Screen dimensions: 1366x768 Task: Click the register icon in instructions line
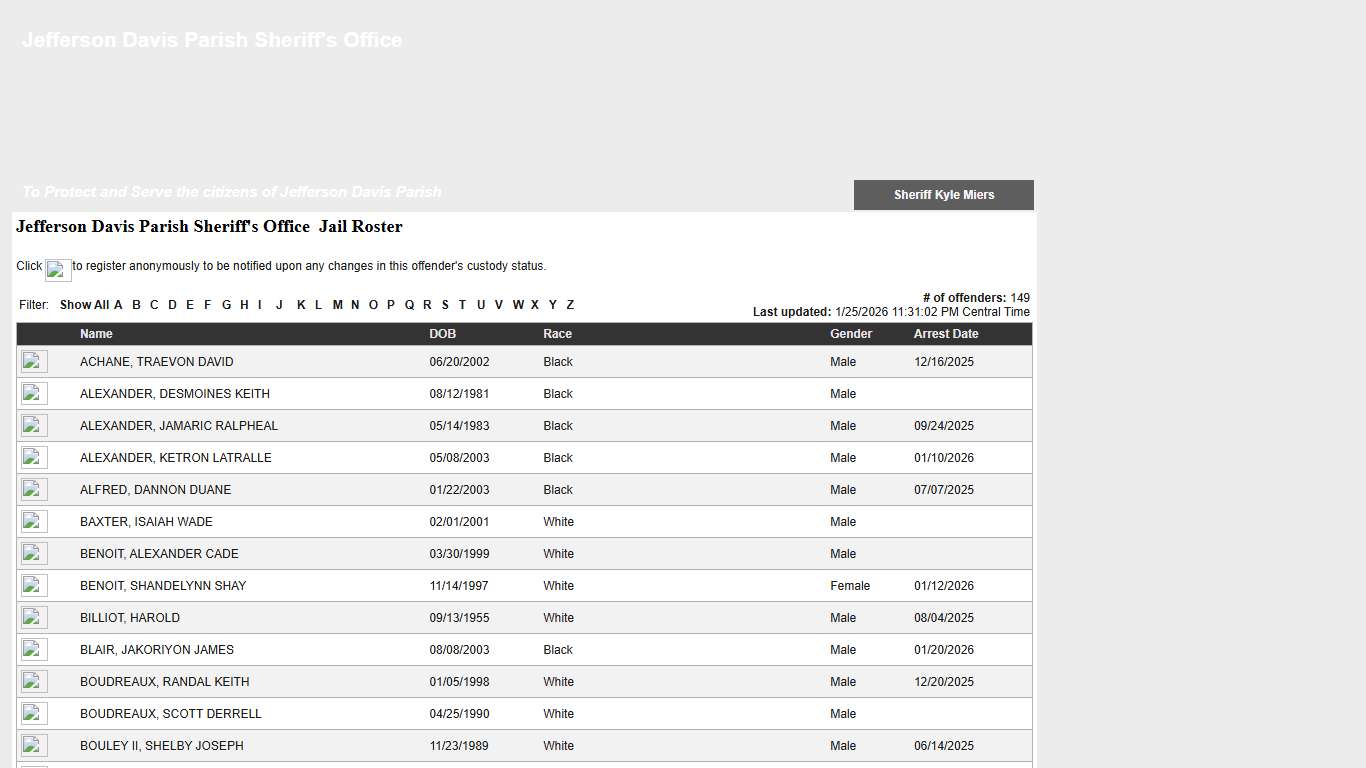click(x=57, y=270)
